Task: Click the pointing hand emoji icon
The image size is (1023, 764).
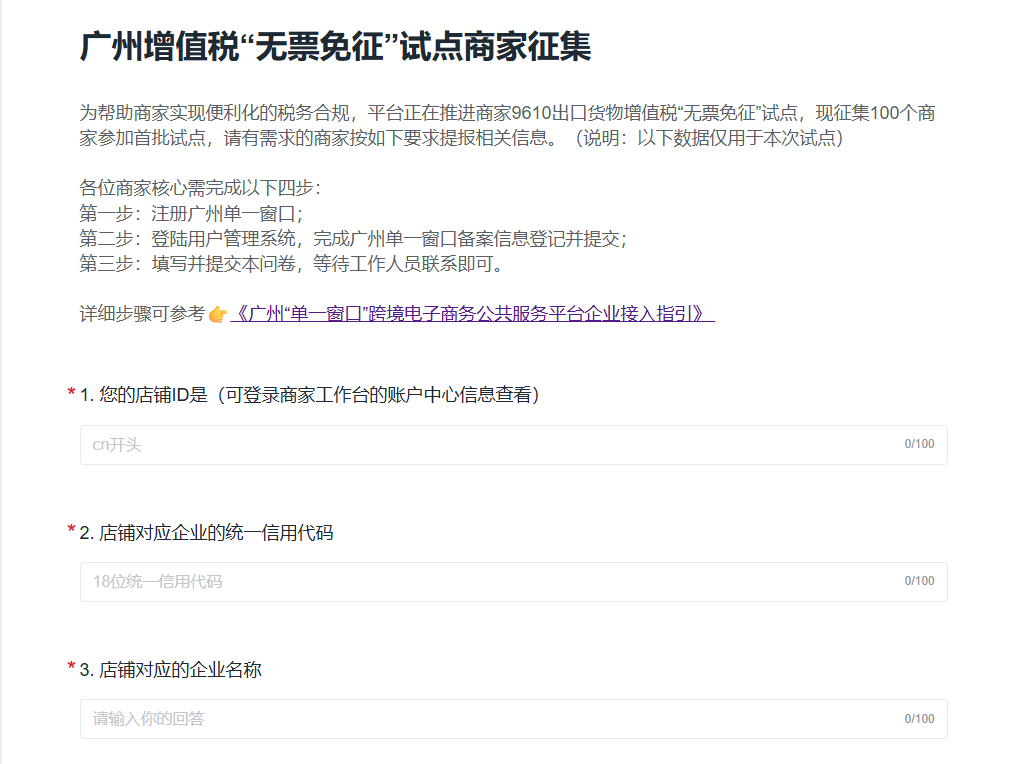Action: pyautogui.click(x=218, y=315)
